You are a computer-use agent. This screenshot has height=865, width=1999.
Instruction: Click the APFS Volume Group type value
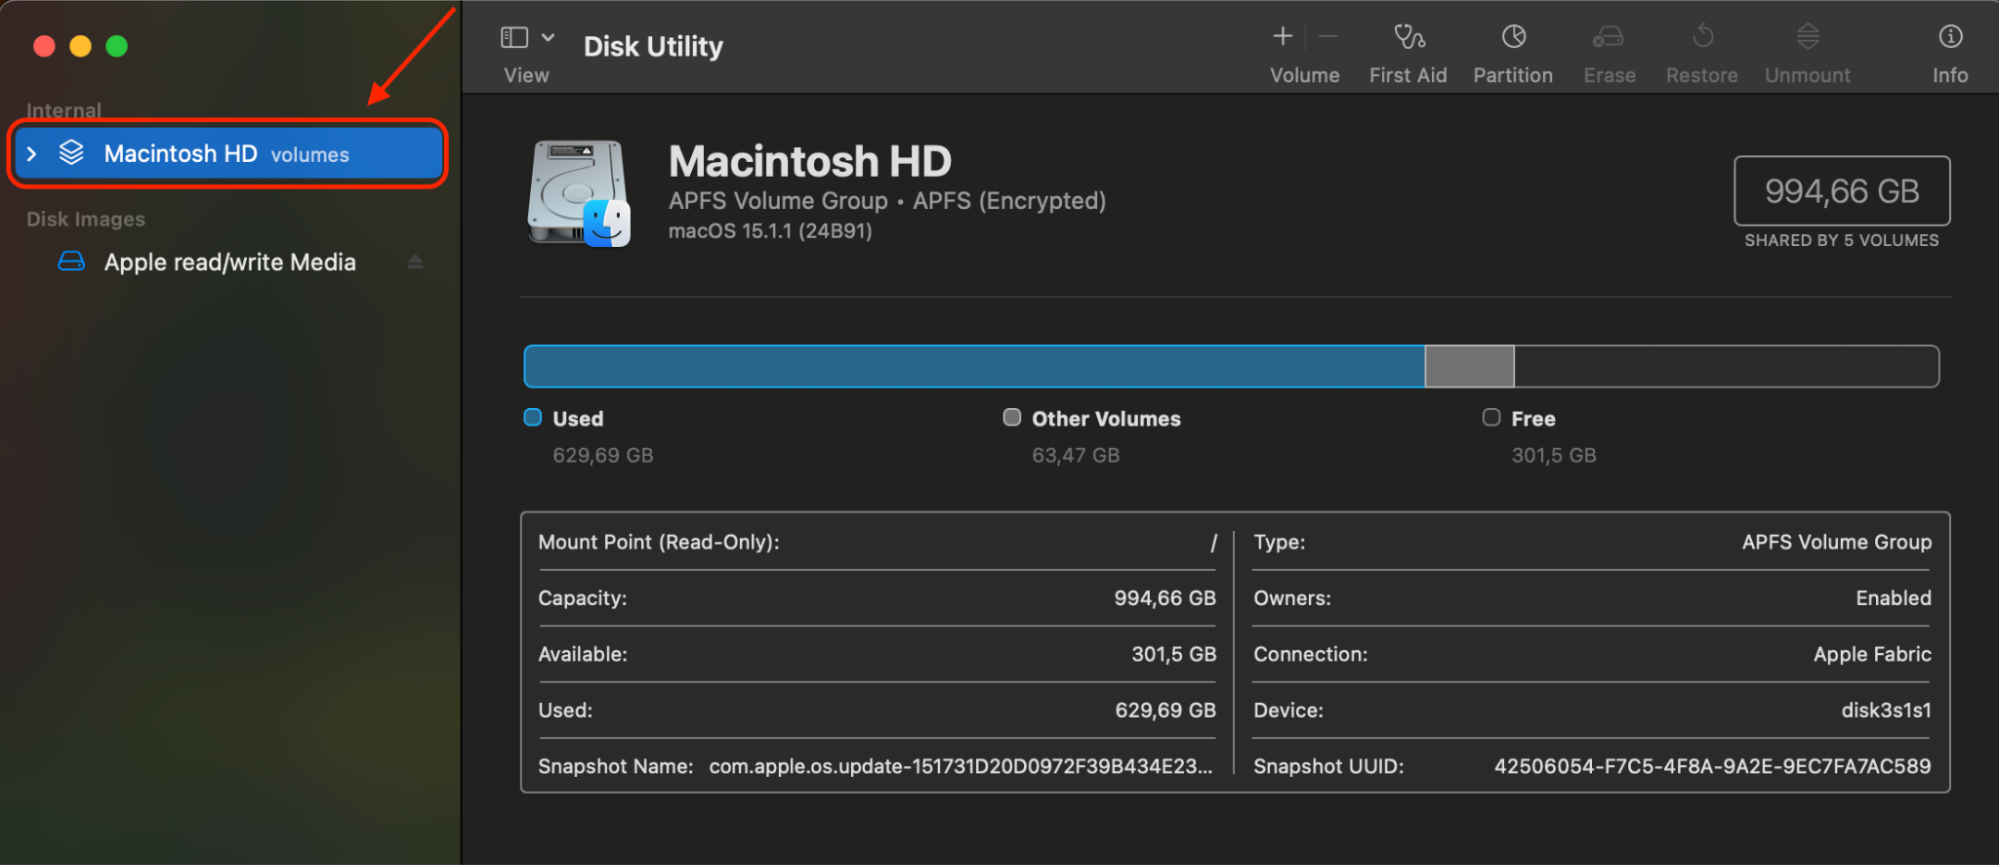click(x=1836, y=543)
